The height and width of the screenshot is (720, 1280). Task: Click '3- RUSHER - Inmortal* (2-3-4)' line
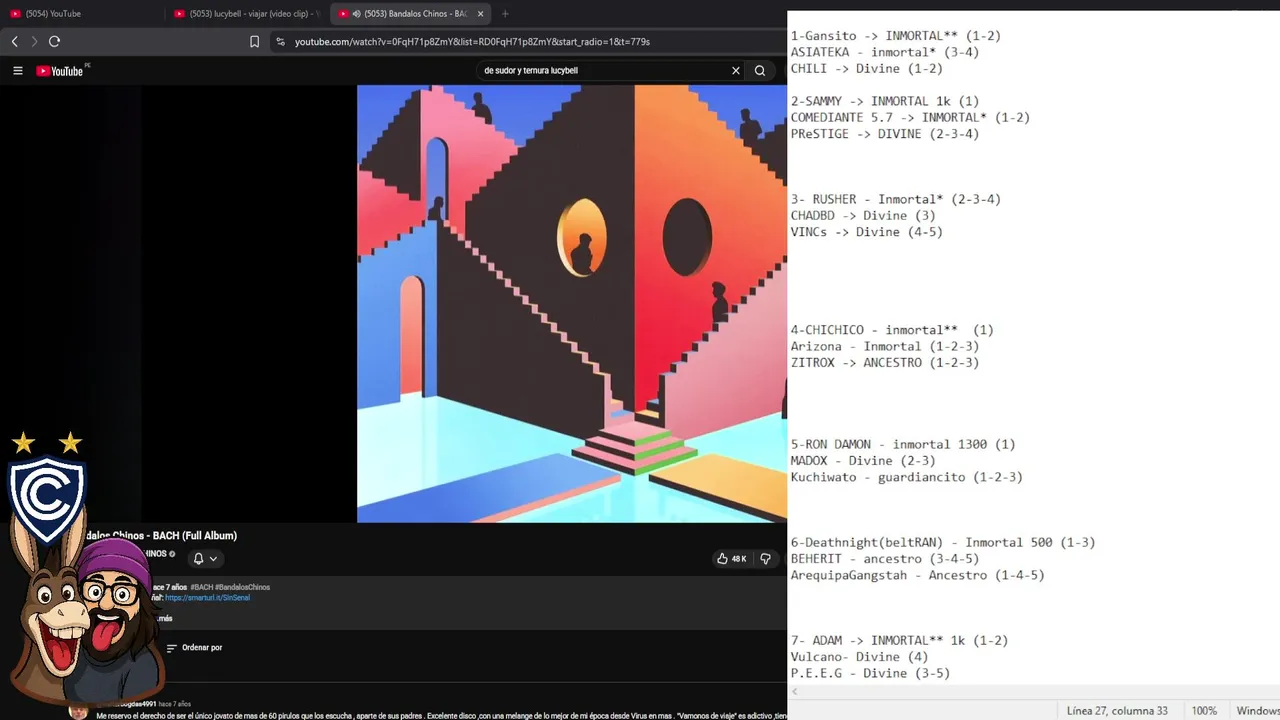click(895, 199)
